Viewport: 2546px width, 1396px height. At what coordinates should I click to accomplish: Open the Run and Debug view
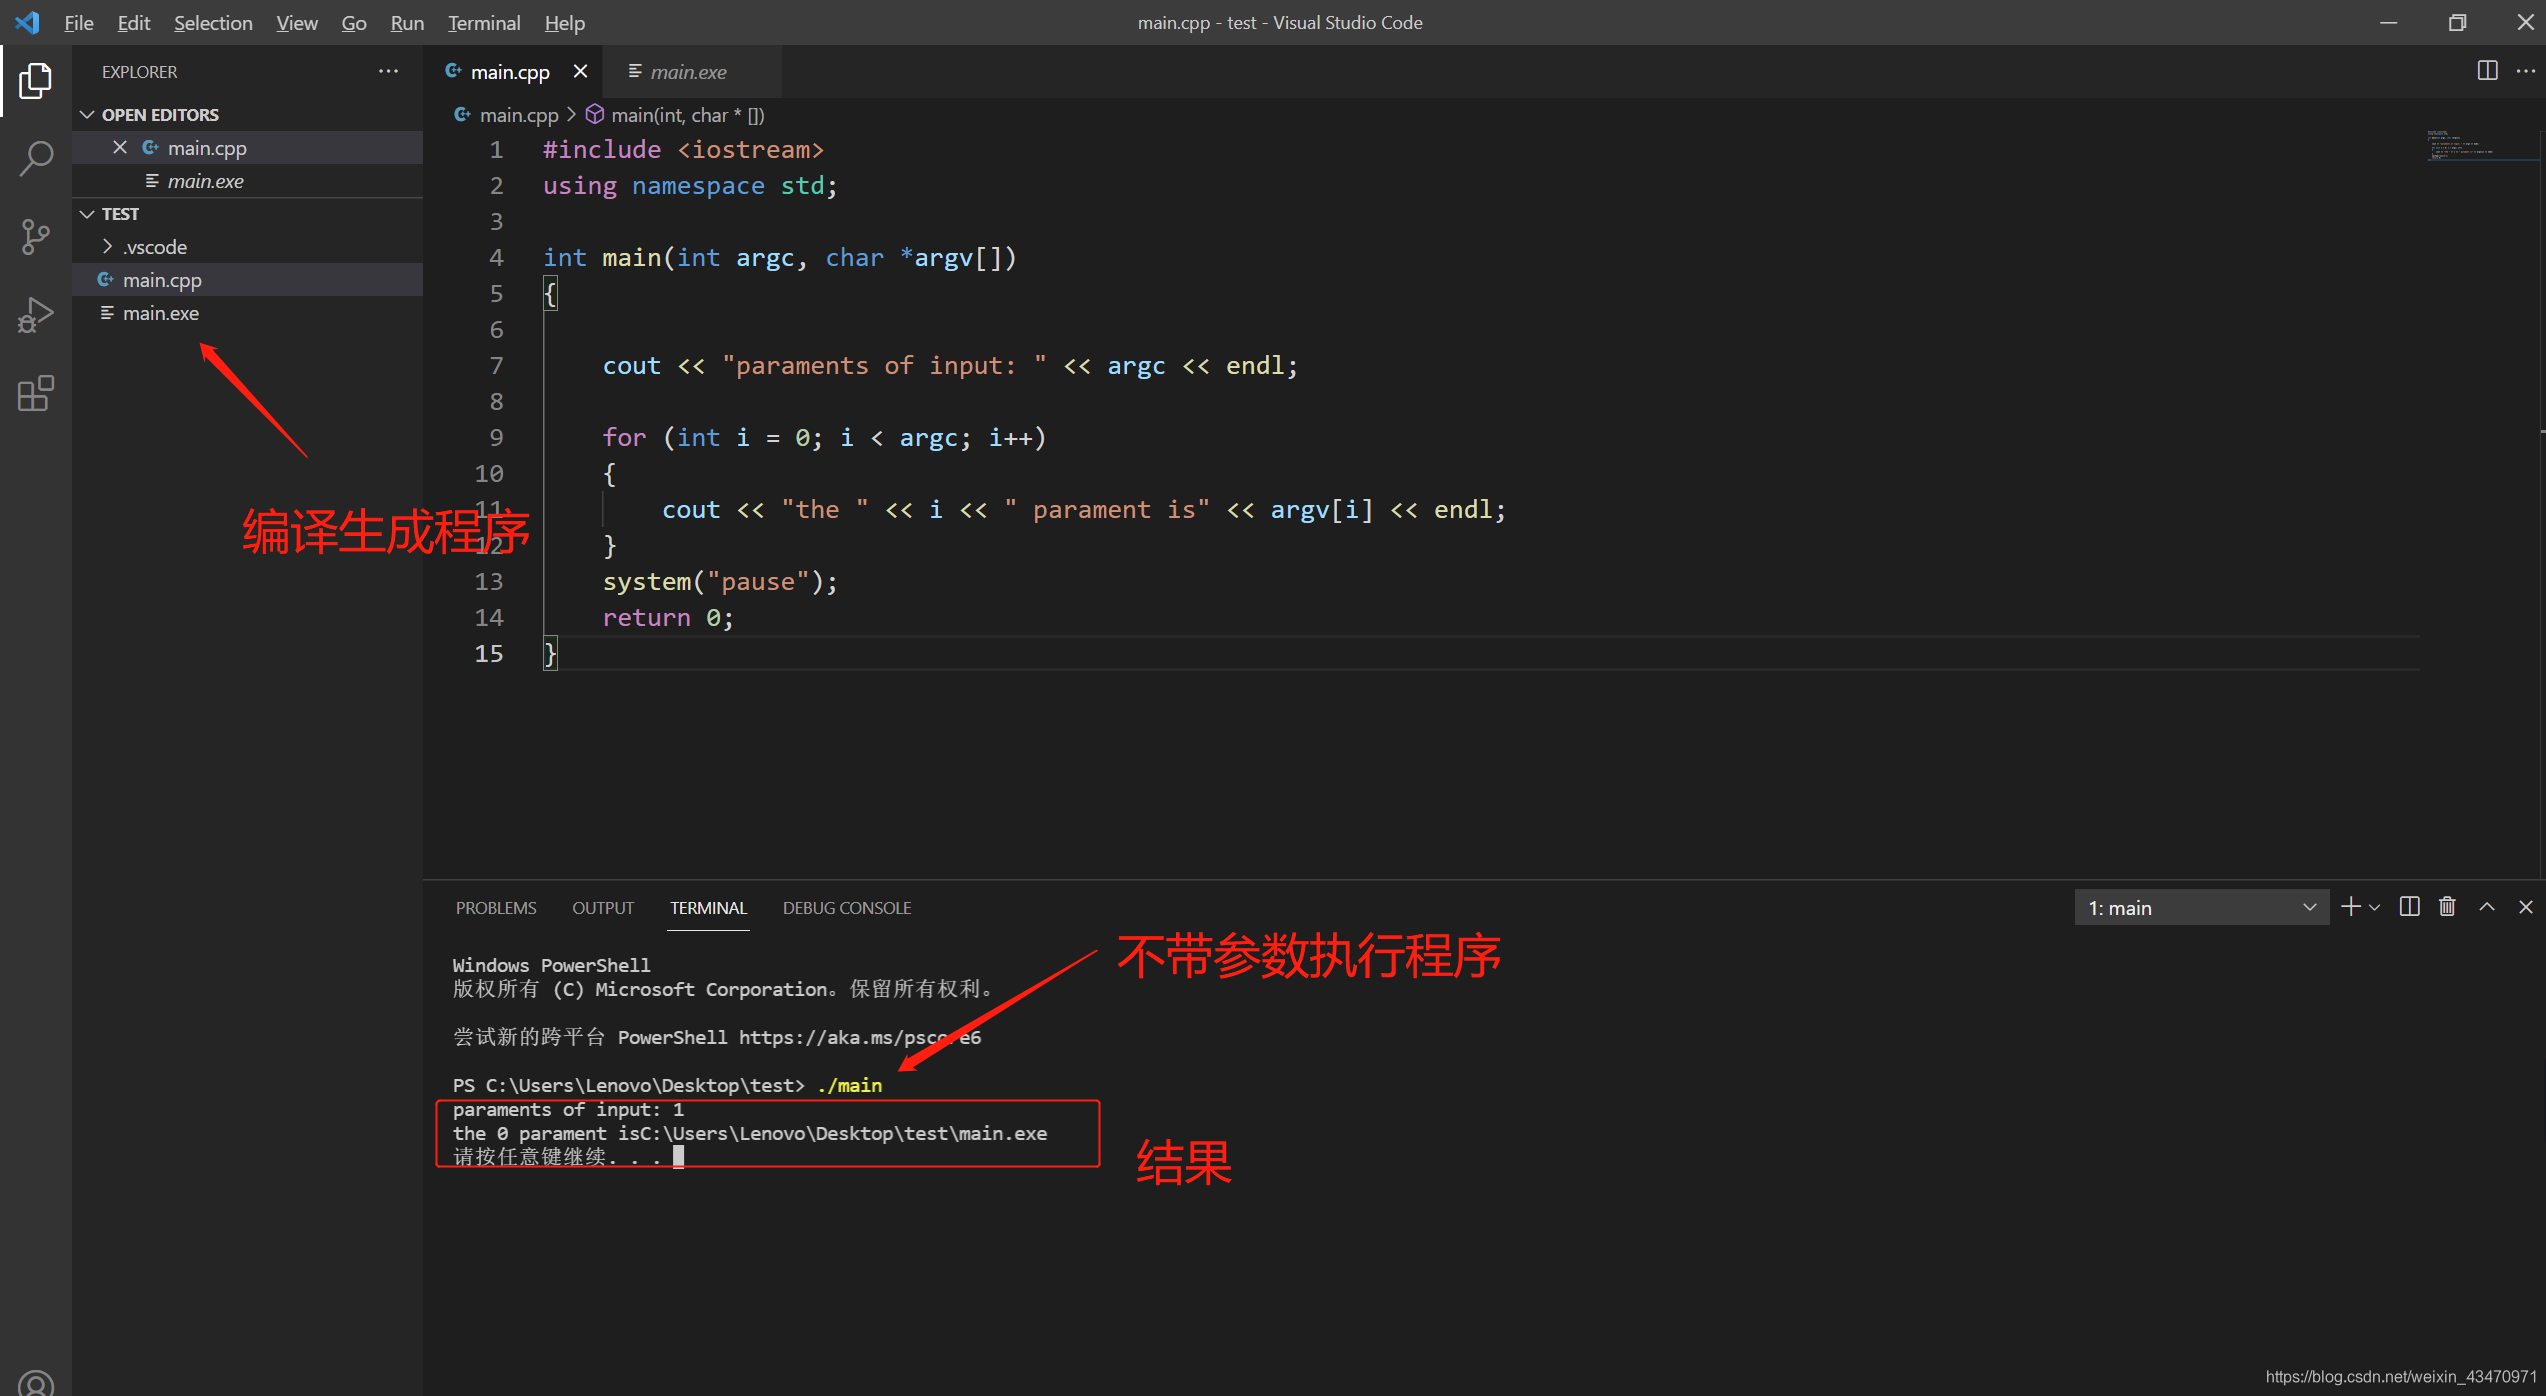click(36, 315)
